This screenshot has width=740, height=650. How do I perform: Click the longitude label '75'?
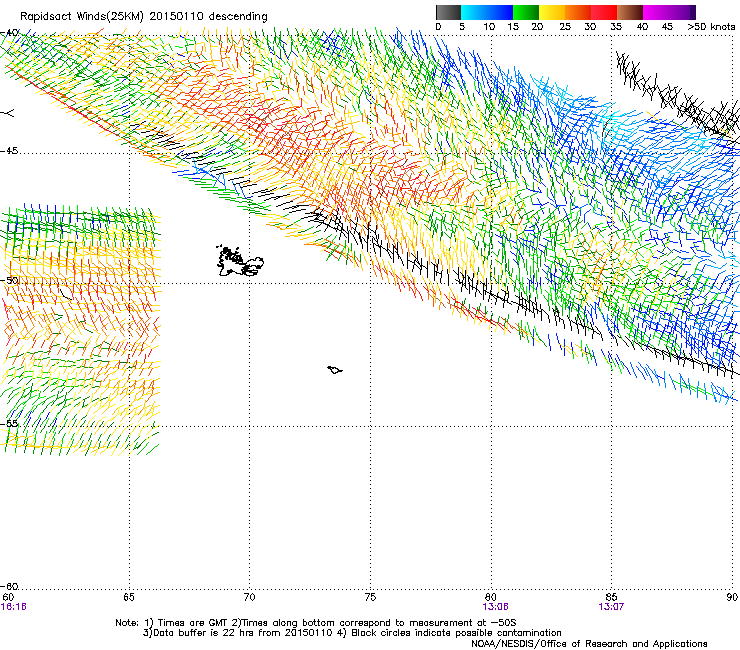coord(370,597)
